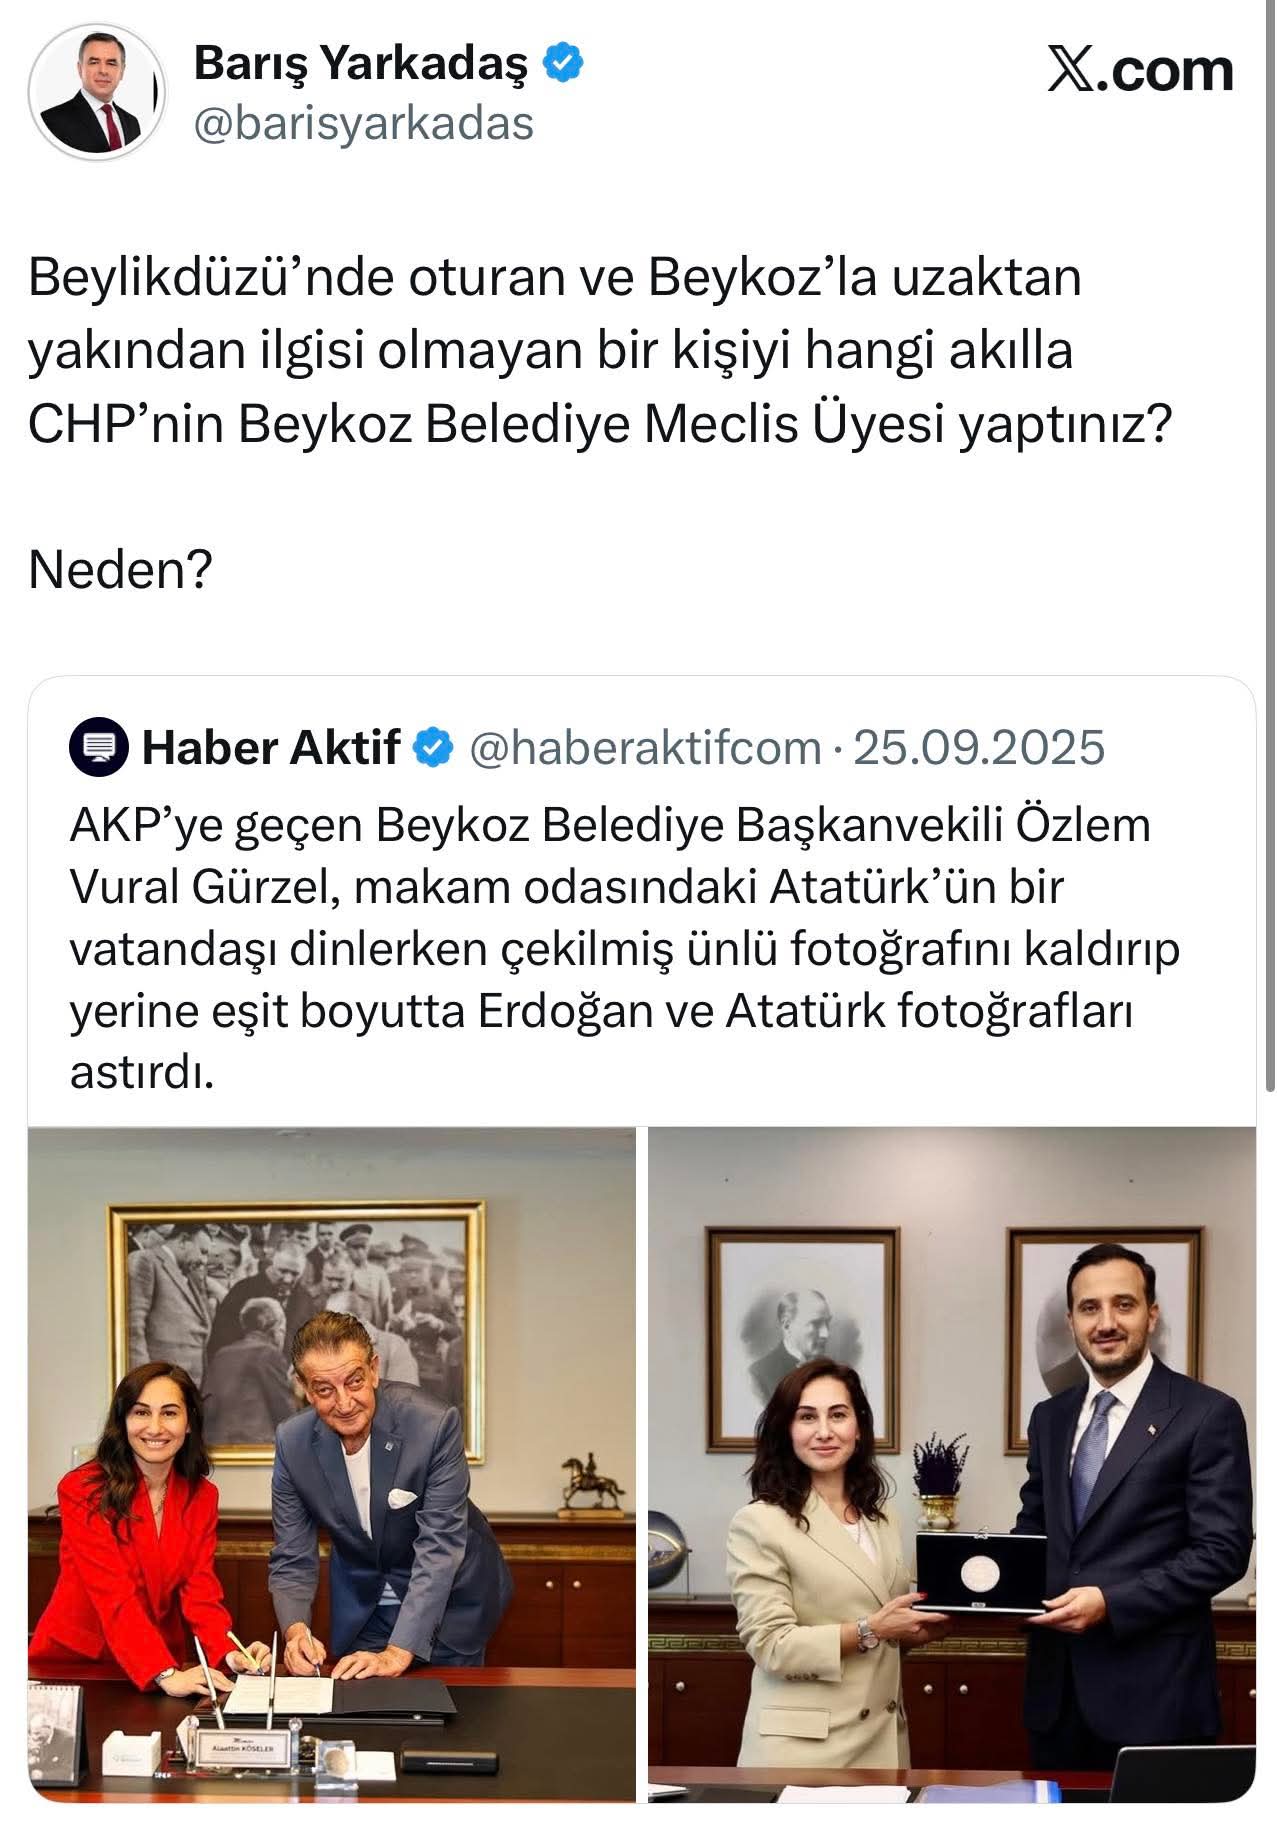Open quoted tweet text about Özlem Vural Gürzel
The width and height of the screenshot is (1277, 1821).
tap(625, 949)
